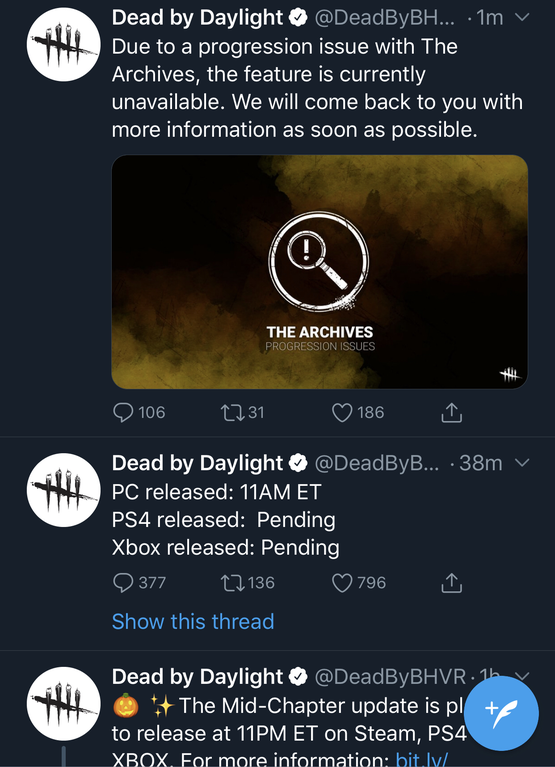Open options chevron on the 1m tweet
The image size is (555, 767).
[522, 18]
